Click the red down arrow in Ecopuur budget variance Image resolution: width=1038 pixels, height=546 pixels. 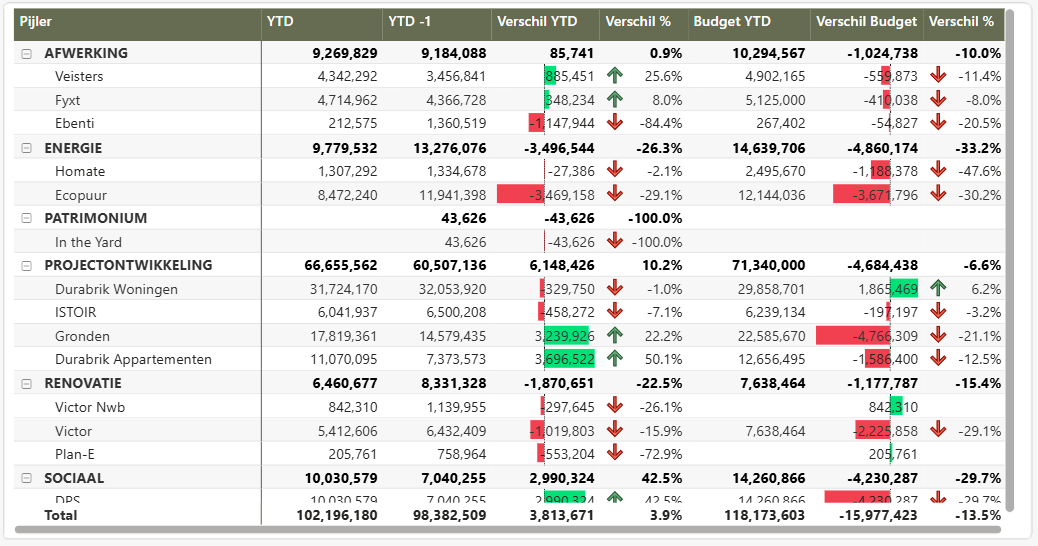tap(937, 195)
